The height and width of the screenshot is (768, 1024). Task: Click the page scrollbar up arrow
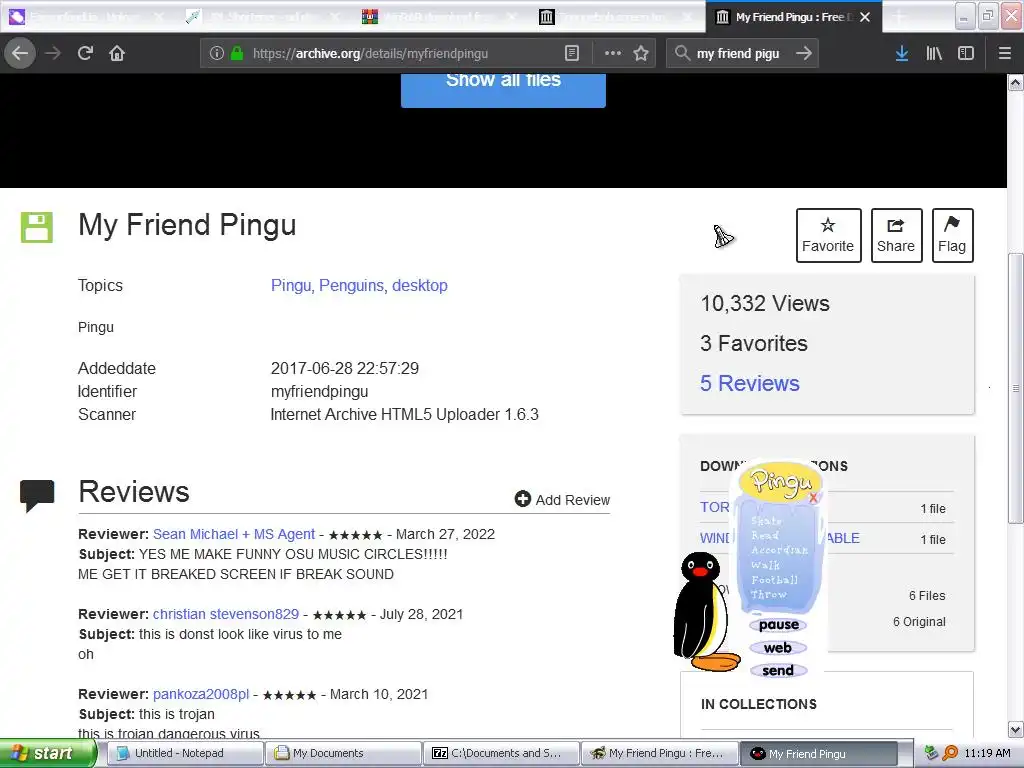[x=1016, y=83]
